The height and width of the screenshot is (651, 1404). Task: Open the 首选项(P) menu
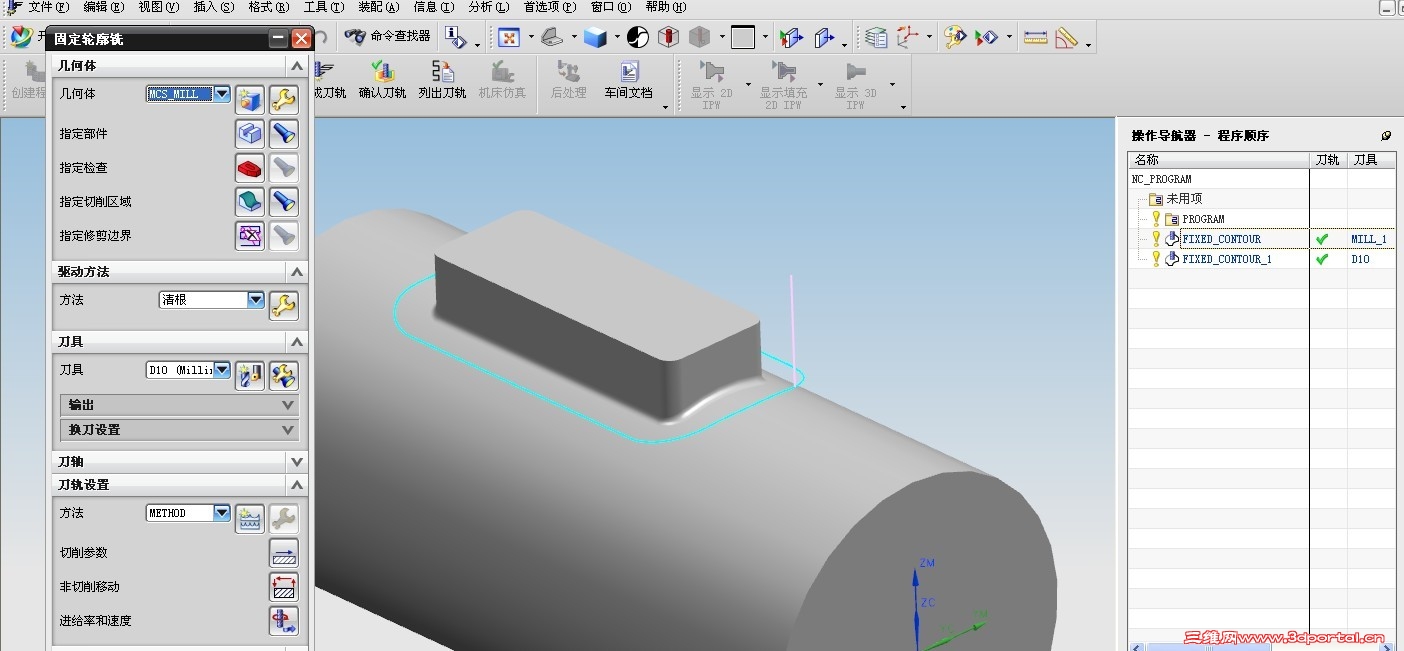[550, 7]
